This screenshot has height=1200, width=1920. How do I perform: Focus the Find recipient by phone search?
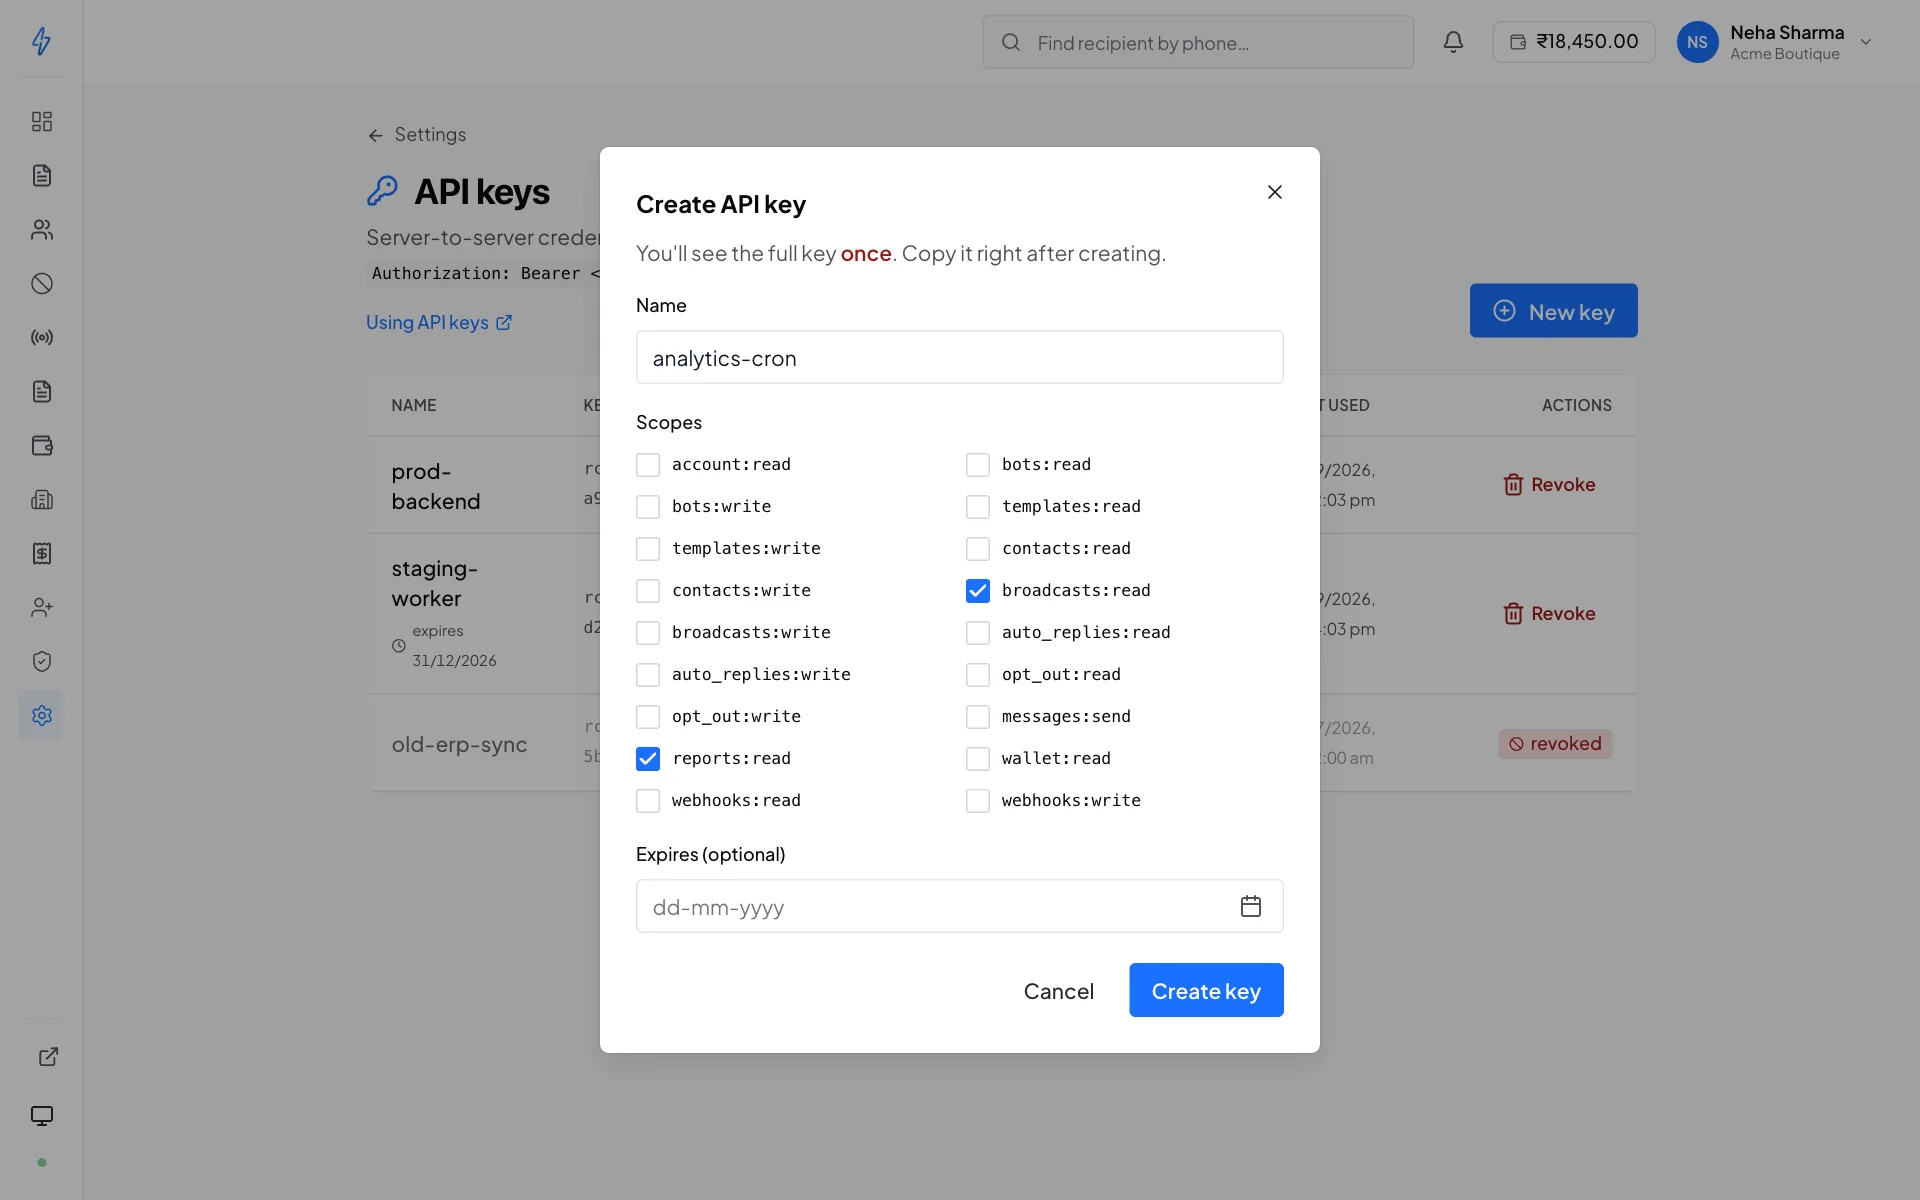[1198, 42]
